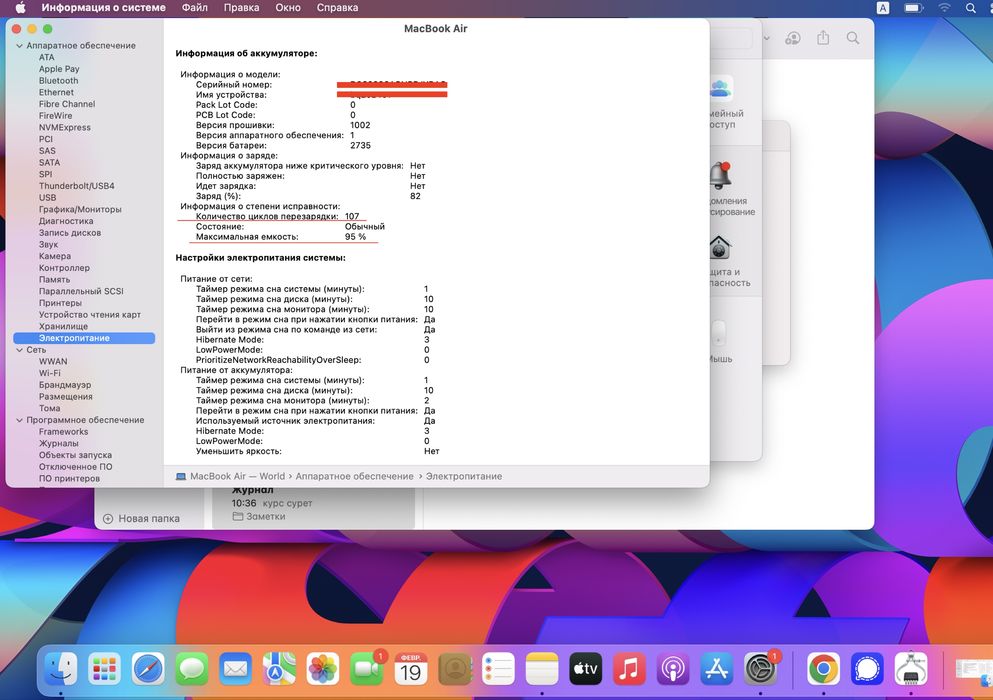Image resolution: width=993 pixels, height=700 pixels.
Task: Click MacBook Air — World in path bar
Action: point(231,476)
